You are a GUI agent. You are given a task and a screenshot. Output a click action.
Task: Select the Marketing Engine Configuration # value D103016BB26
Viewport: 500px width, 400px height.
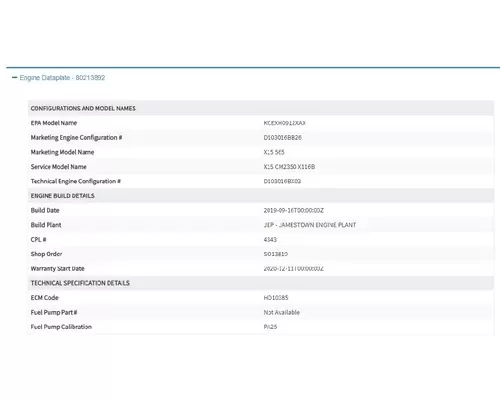(282, 138)
